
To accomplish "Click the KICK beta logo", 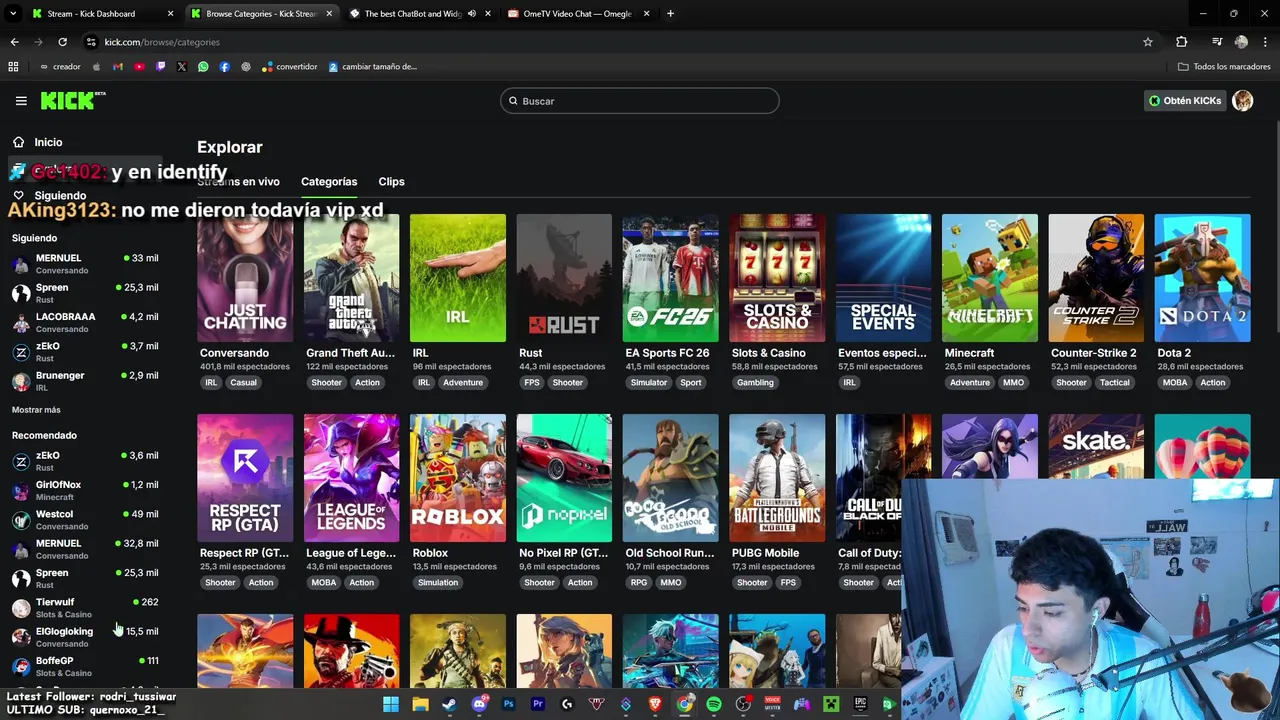I will point(72,100).
